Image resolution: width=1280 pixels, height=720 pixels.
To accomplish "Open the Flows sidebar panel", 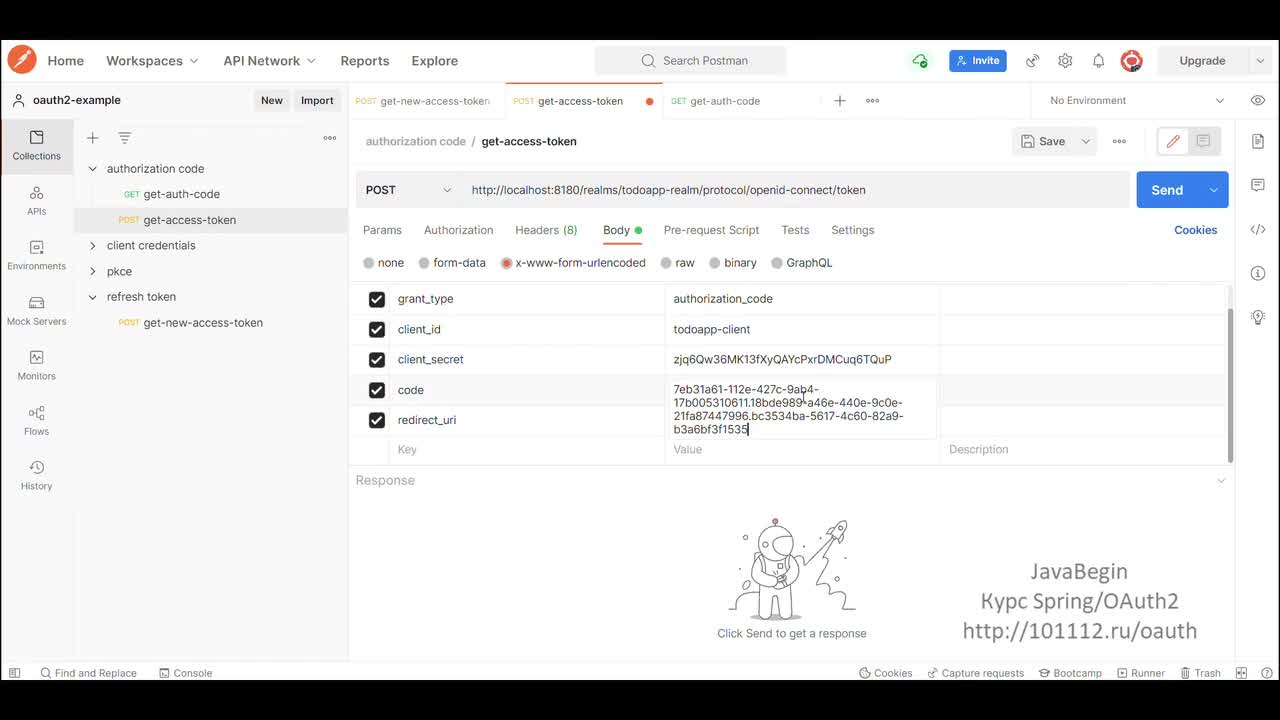I will [x=36, y=420].
